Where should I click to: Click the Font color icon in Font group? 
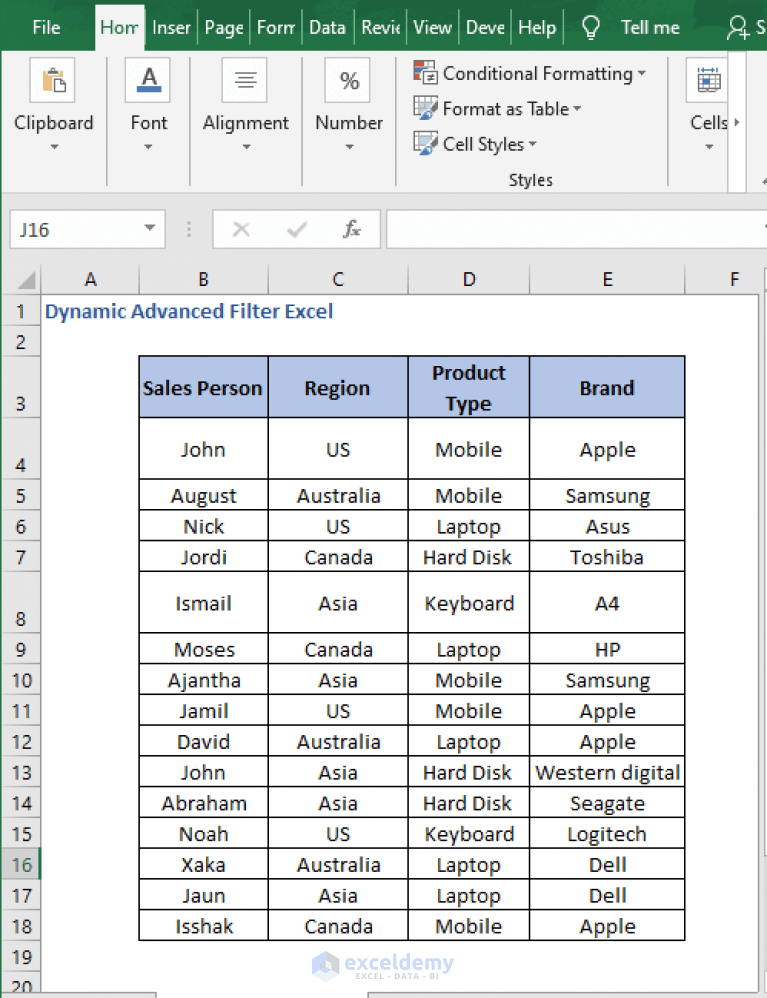pos(147,79)
